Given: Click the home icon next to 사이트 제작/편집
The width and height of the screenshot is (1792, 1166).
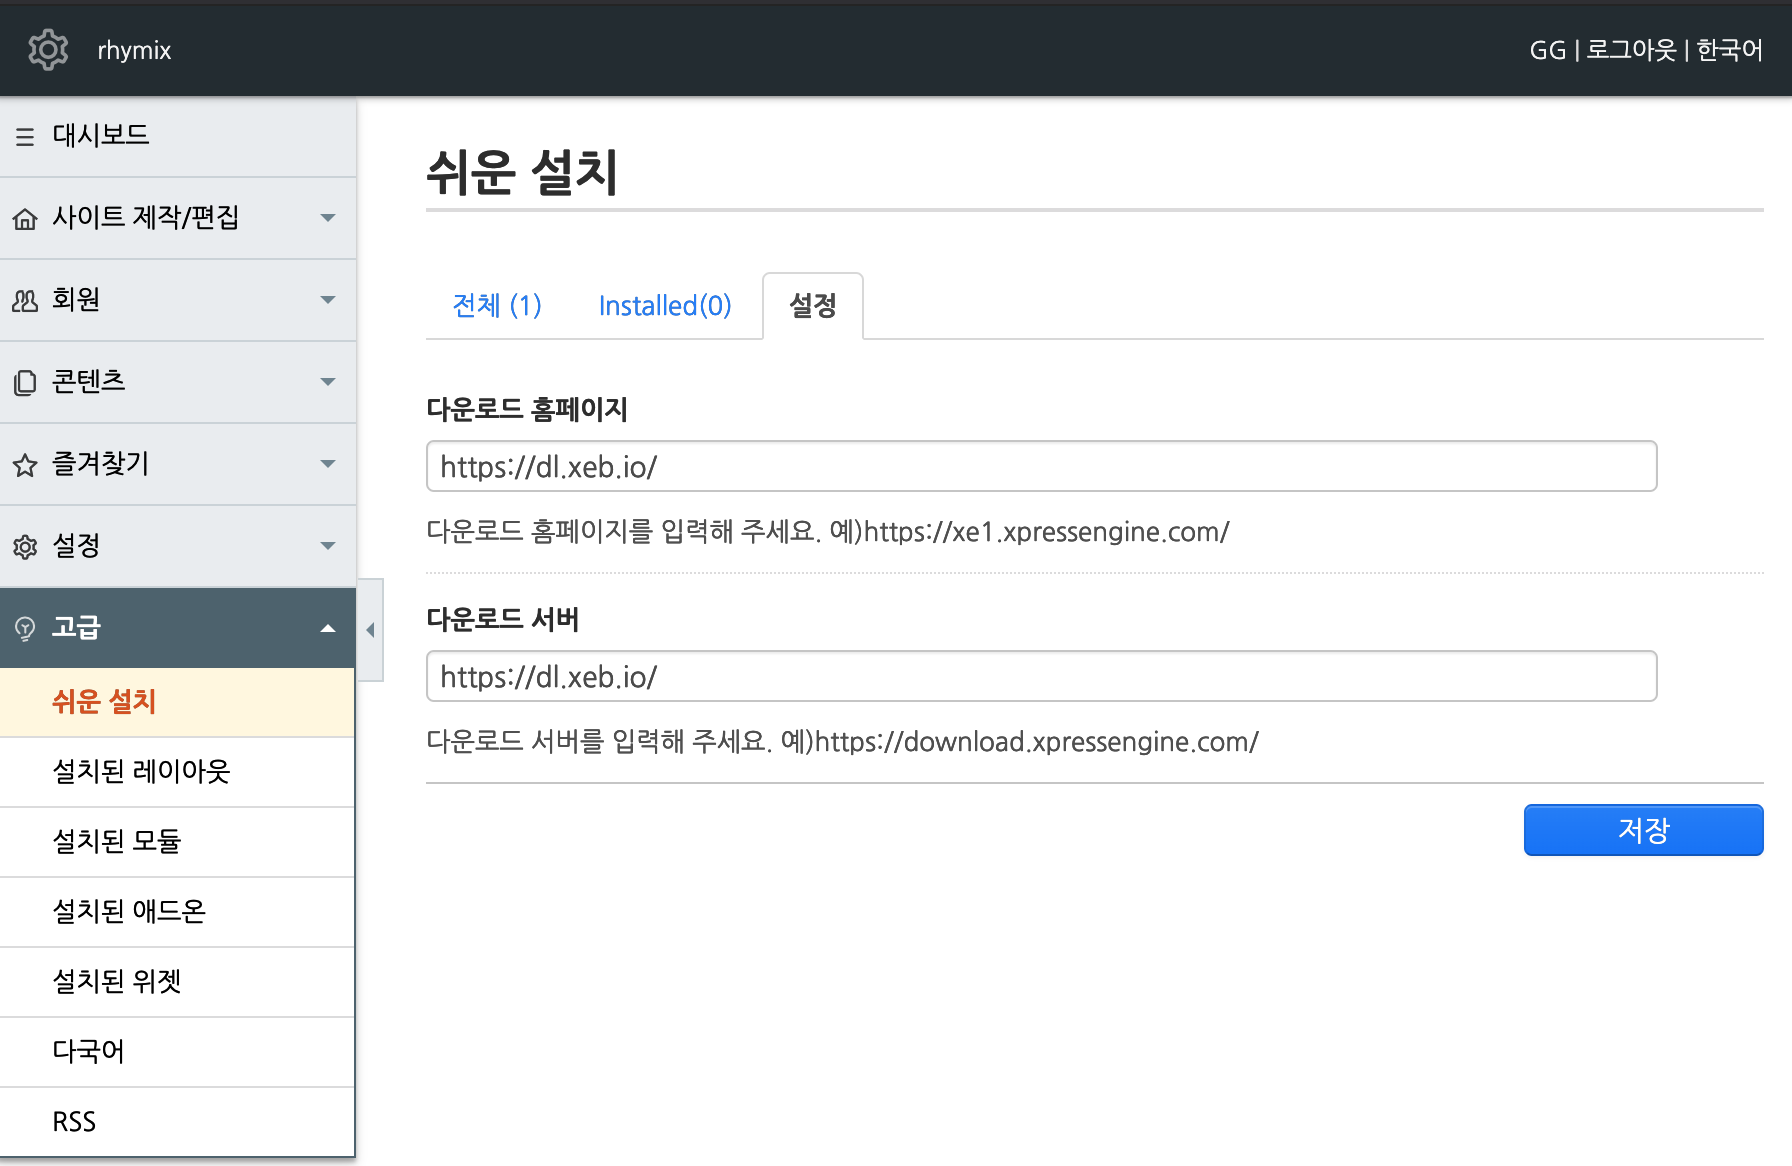Looking at the screenshot, I should pos(26,218).
